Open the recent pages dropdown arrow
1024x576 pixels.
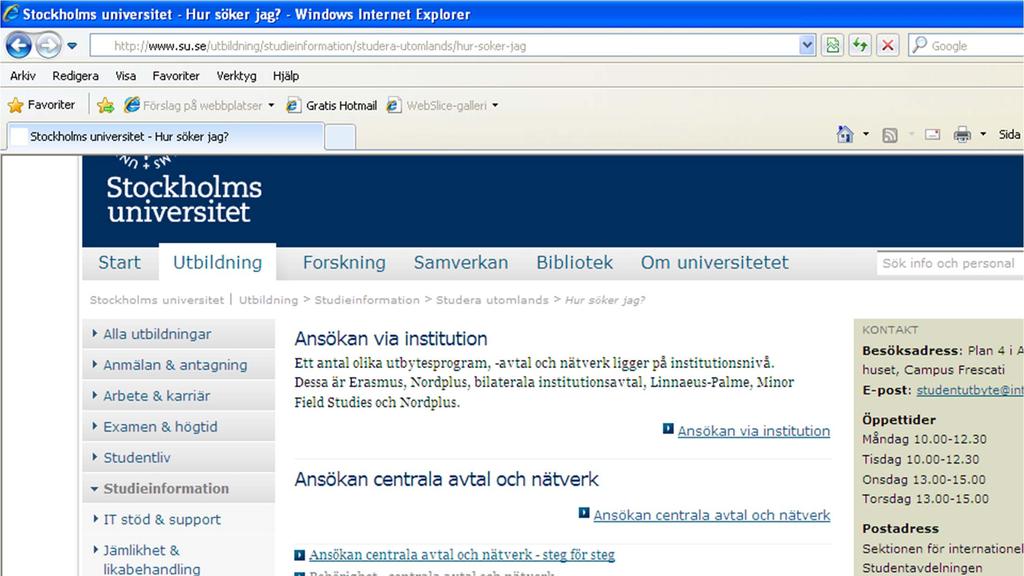click(72, 46)
